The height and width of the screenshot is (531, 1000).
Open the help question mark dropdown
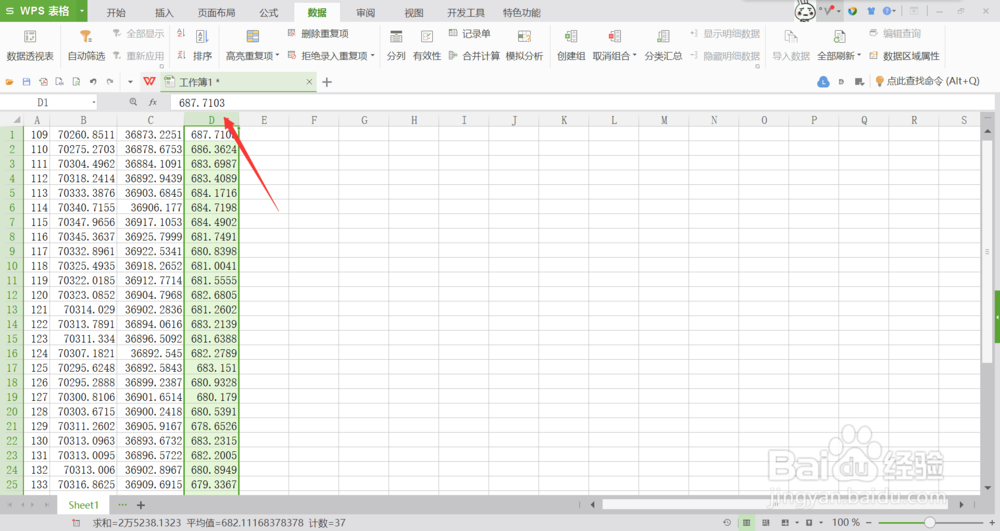coord(889,11)
